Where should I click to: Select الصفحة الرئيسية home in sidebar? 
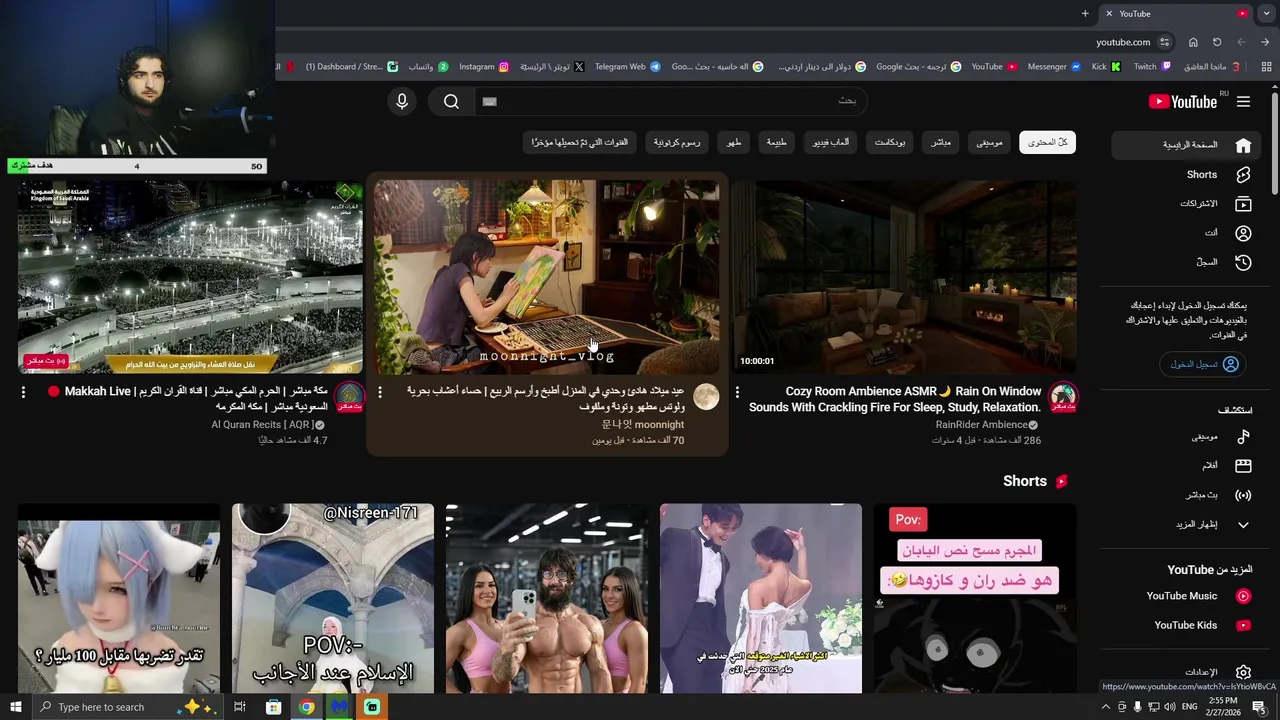1184,145
